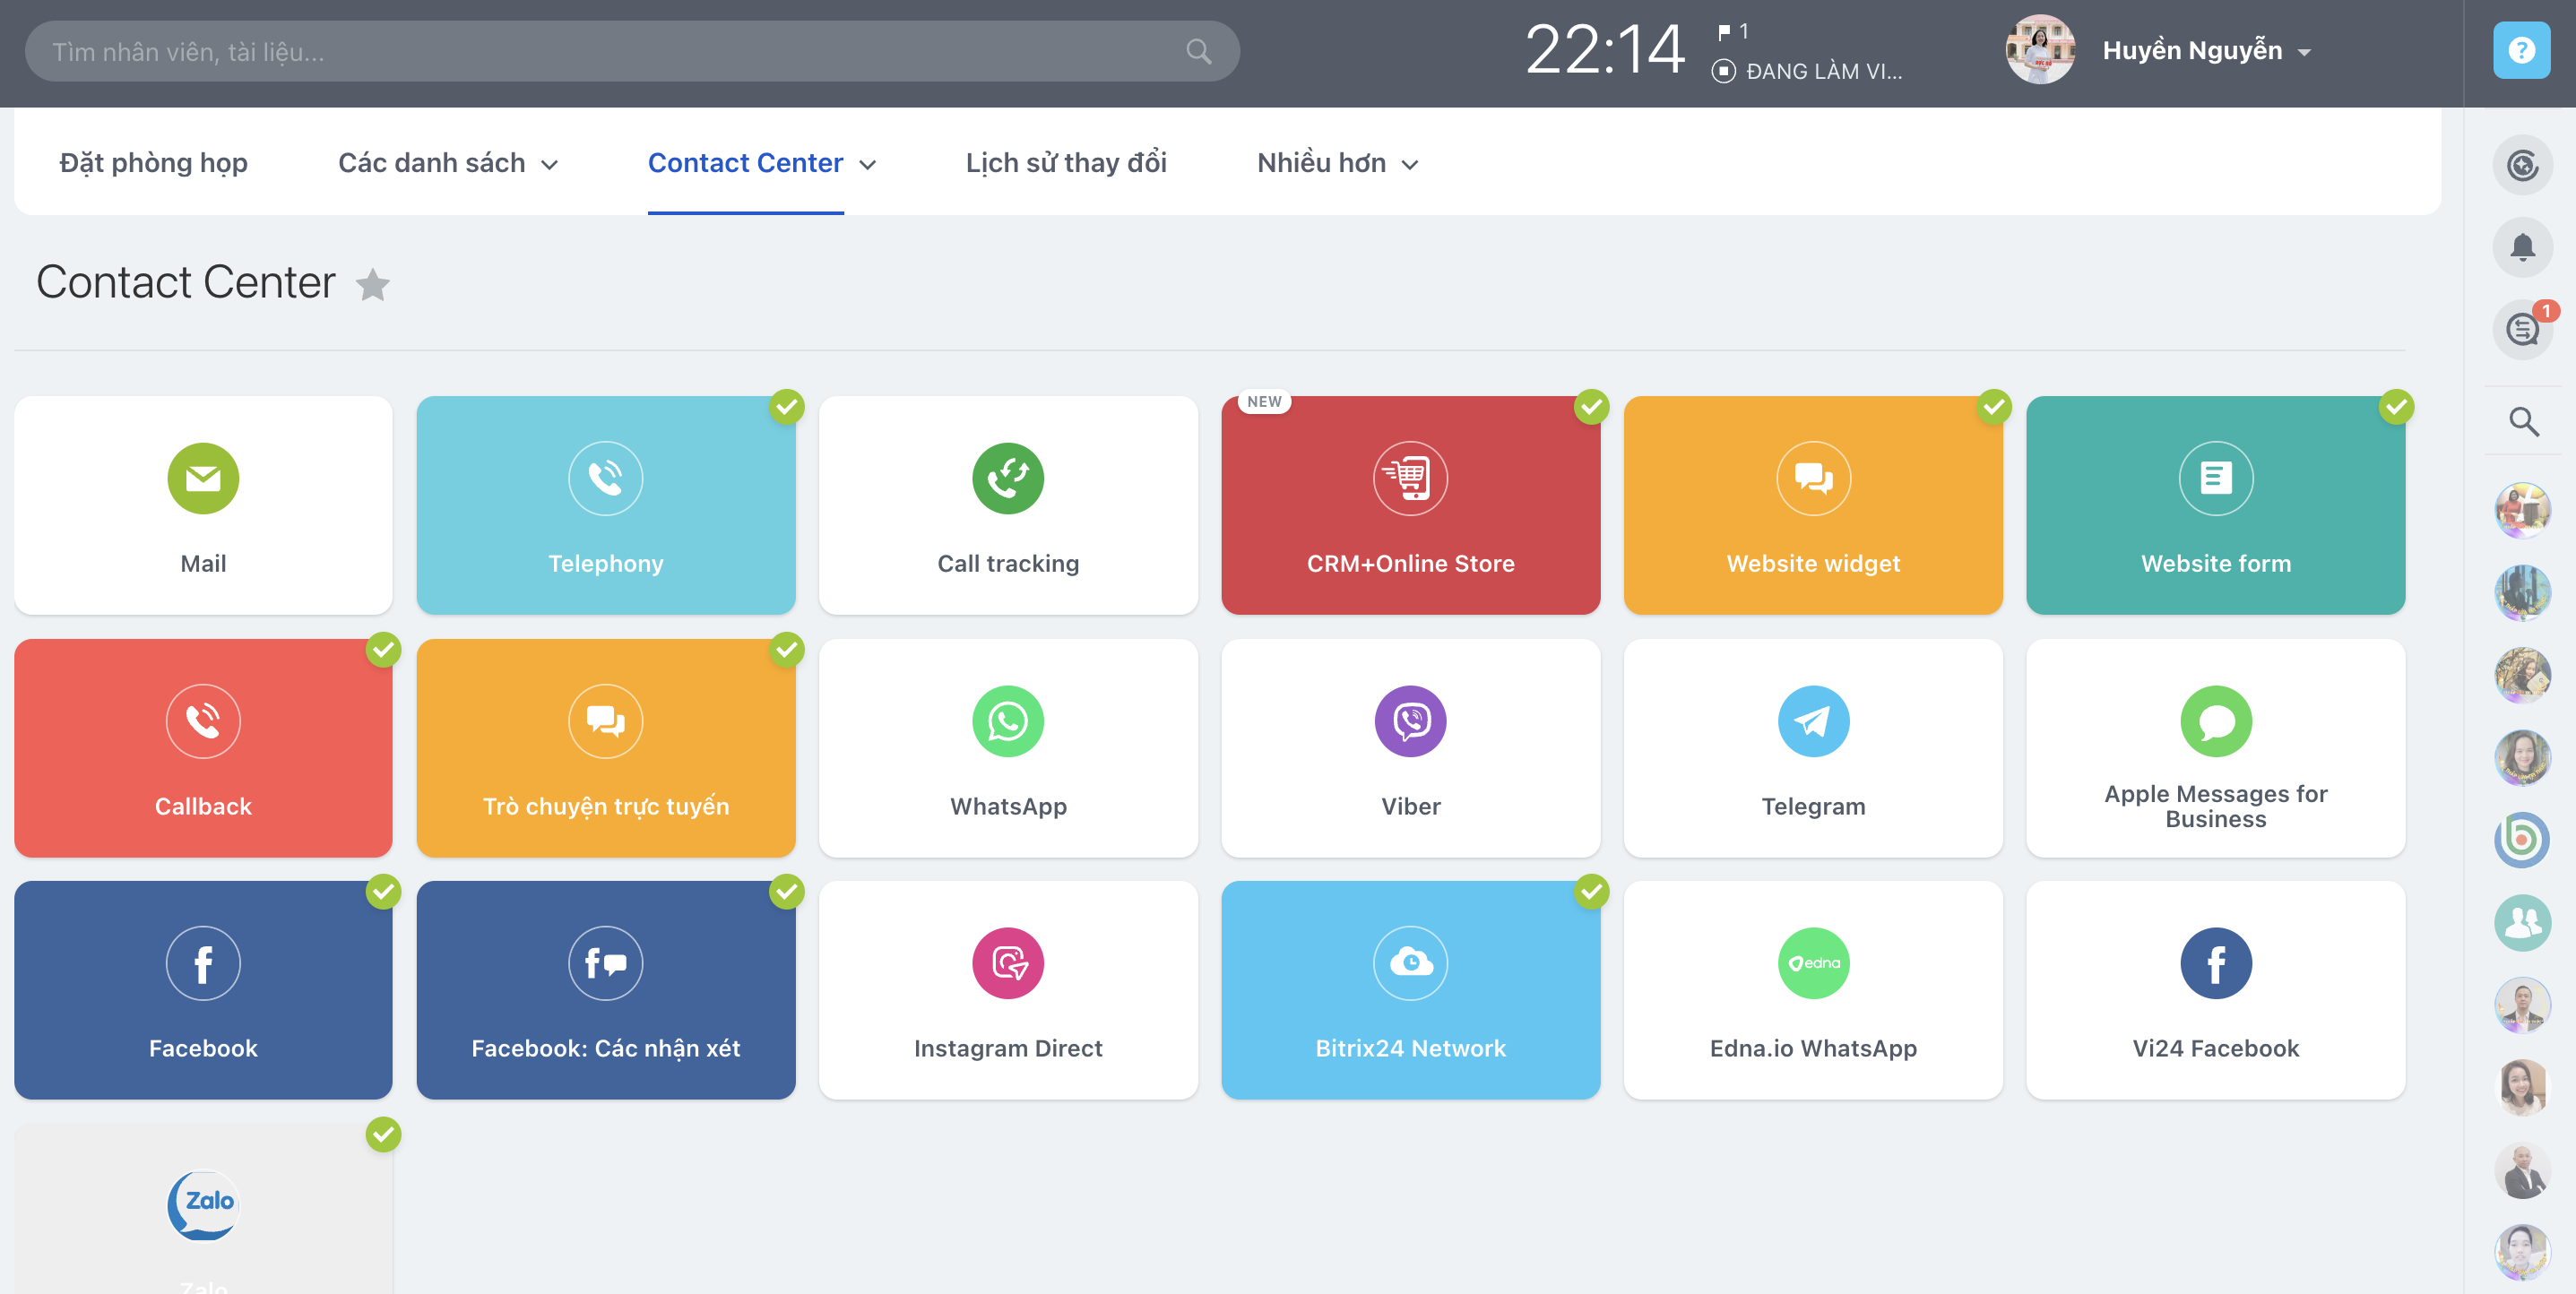Open the Facebook channel icon
The image size is (2576, 1294).
[203, 963]
